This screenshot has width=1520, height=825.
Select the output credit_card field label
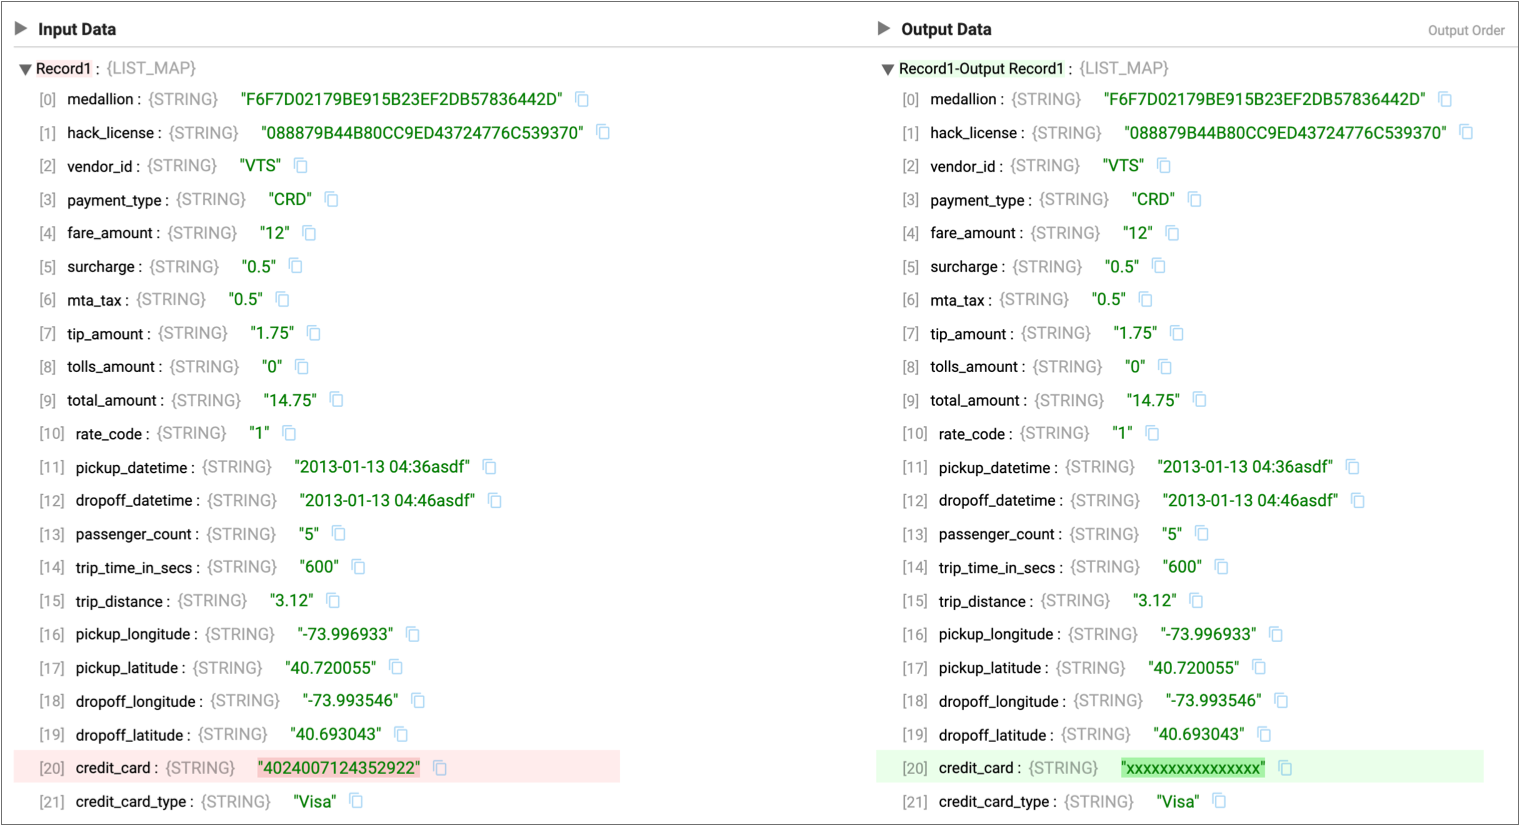click(976, 768)
